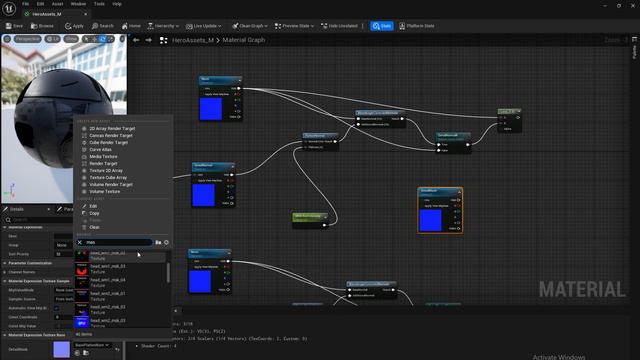Click the asset list vertical scrollbar

[x=168, y=273]
